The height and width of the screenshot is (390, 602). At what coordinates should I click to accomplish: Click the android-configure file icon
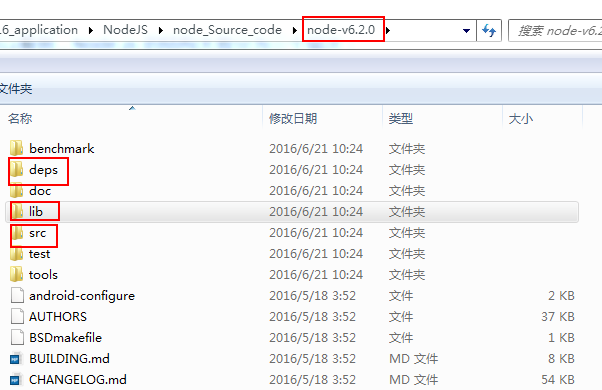coord(17,296)
